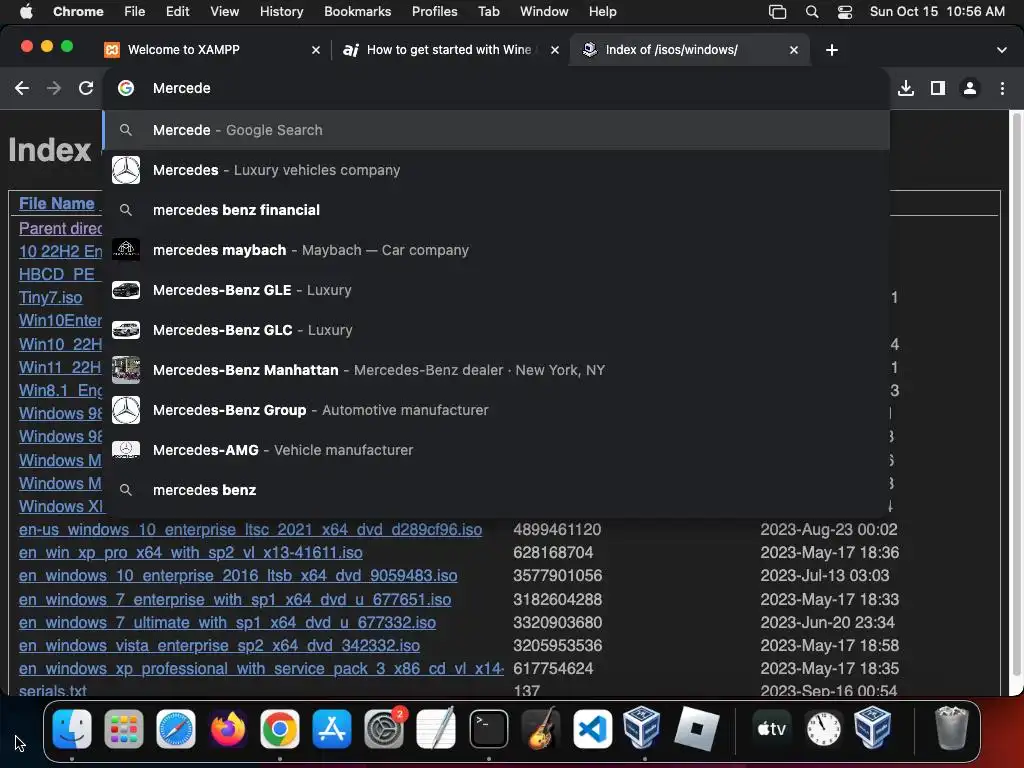
Task: Go back using the browser back arrow
Action: point(22,88)
